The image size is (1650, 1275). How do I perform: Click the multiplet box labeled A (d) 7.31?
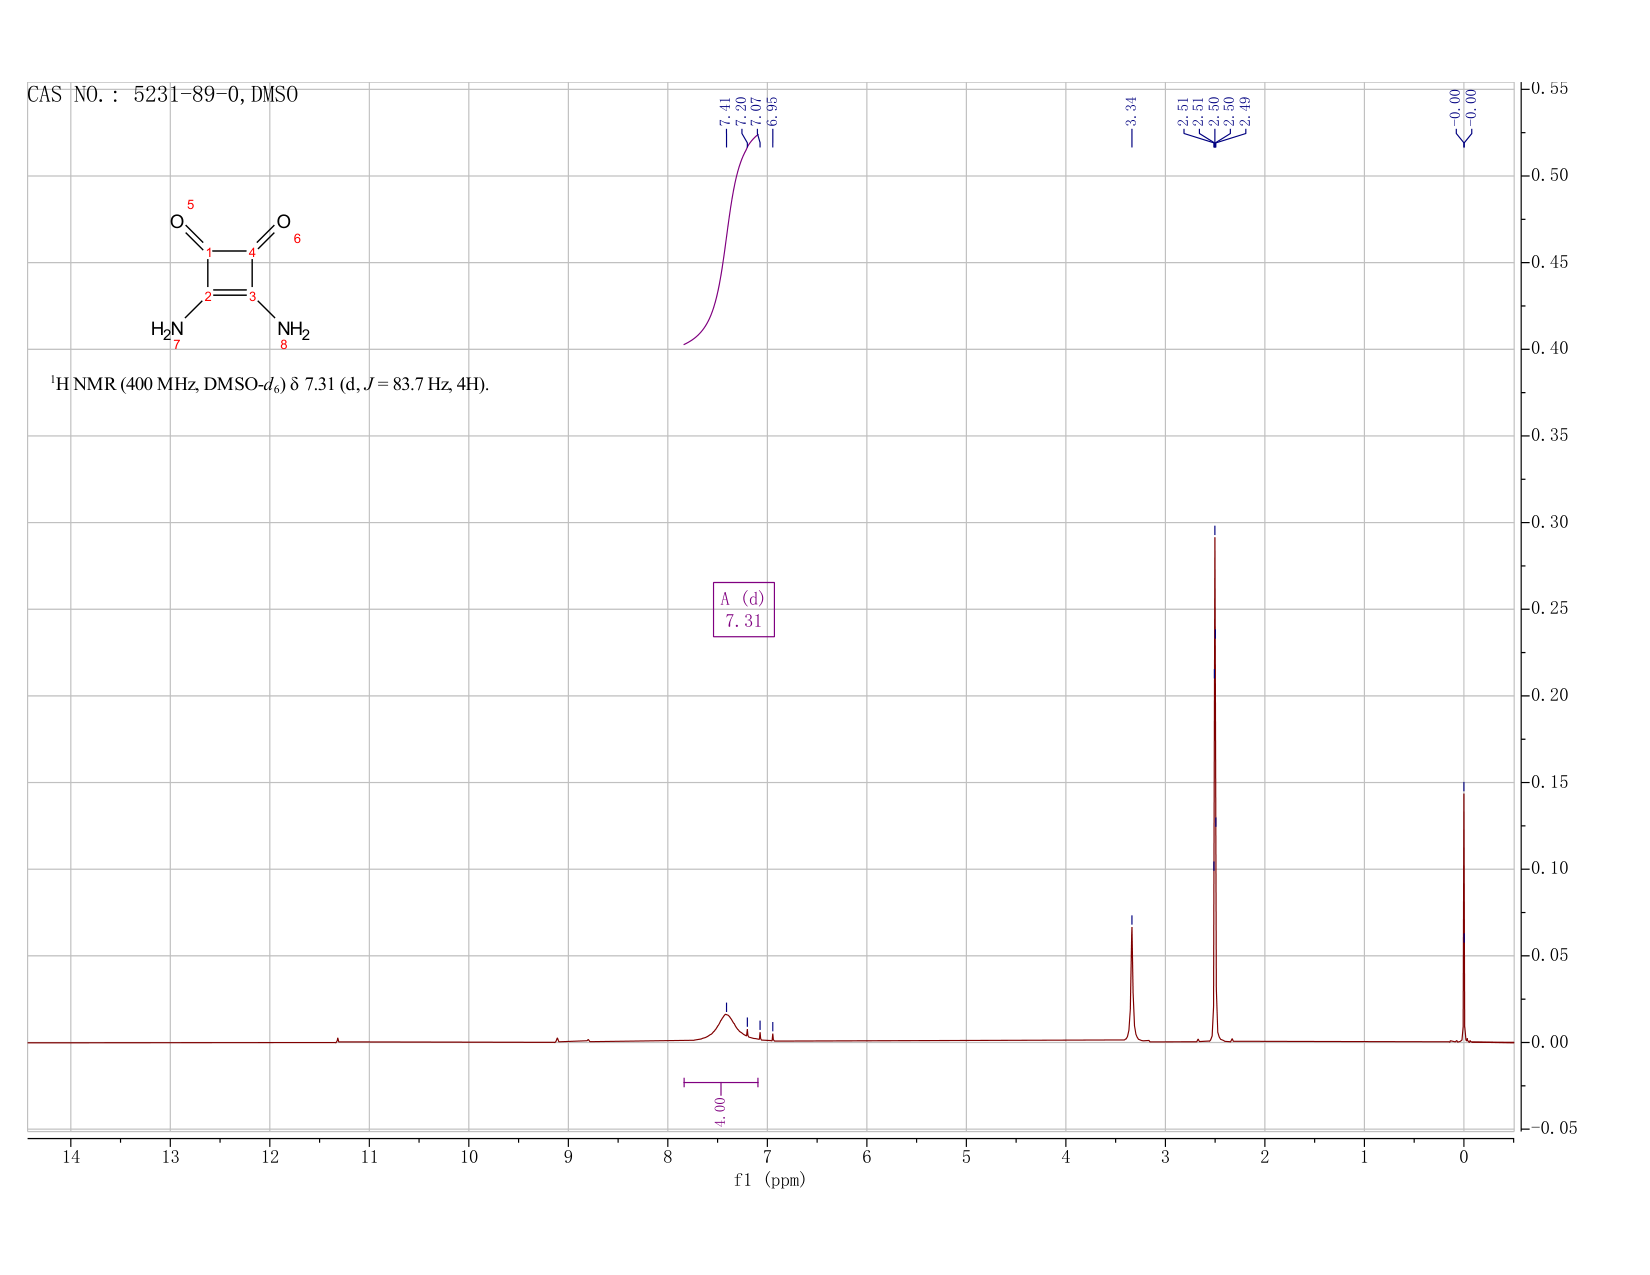743,609
